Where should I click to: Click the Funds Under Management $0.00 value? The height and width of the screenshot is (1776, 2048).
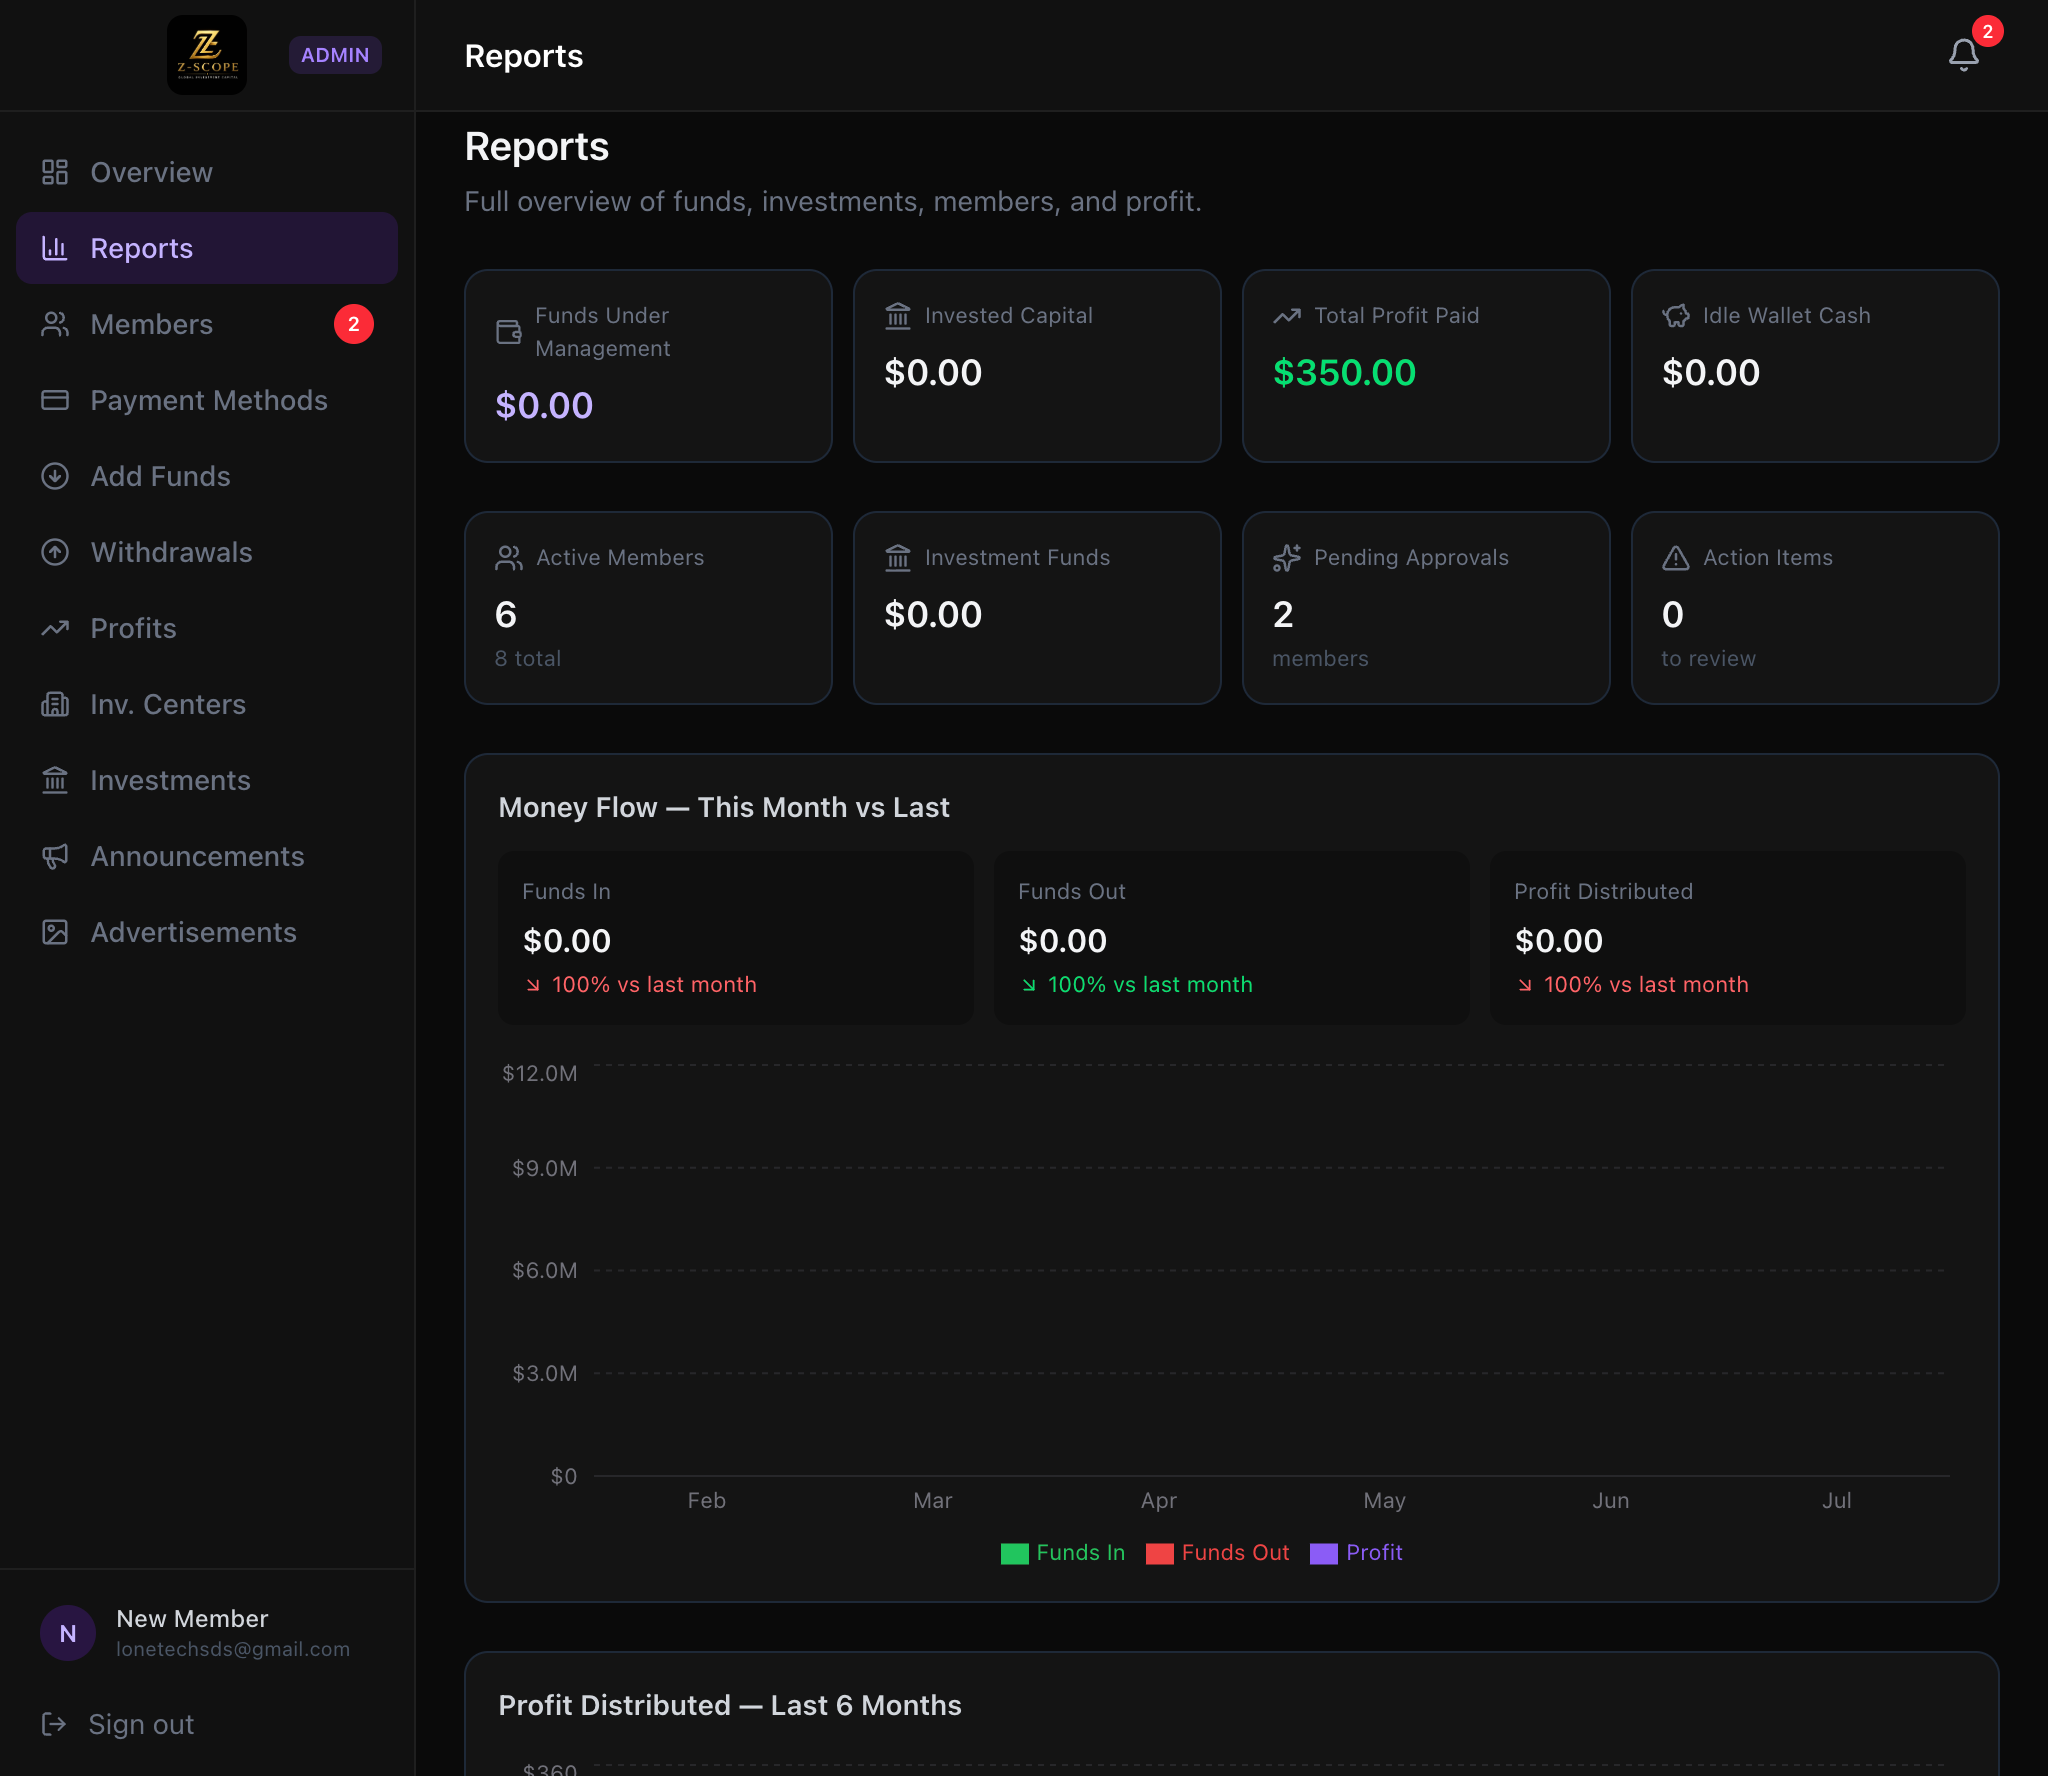click(544, 406)
